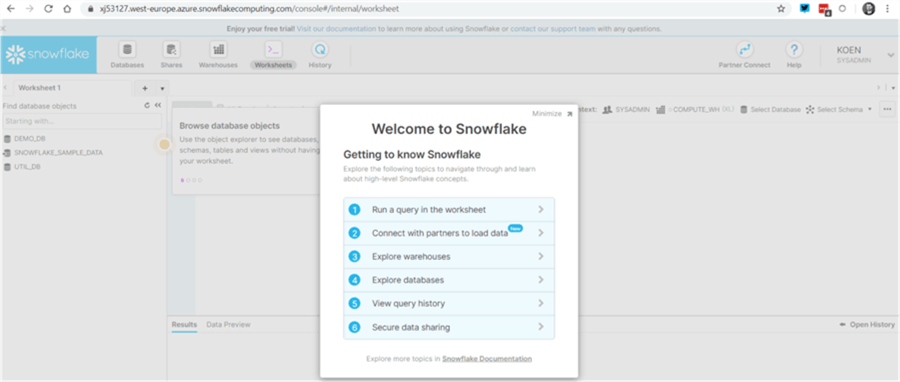
Task: Click the first tour progress dot
Action: click(x=183, y=180)
